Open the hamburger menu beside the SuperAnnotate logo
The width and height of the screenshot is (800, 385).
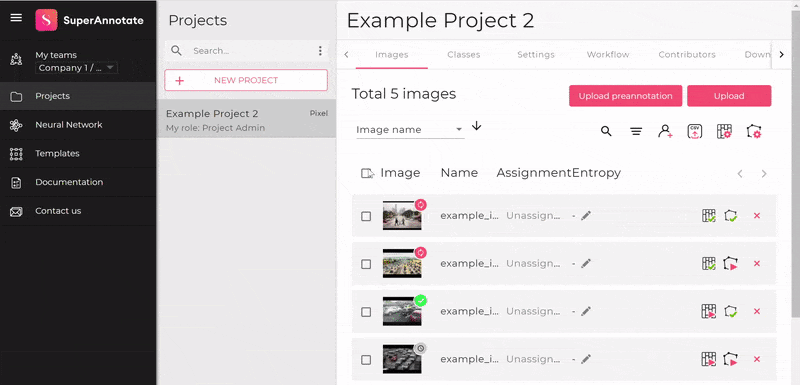pyautogui.click(x=16, y=18)
